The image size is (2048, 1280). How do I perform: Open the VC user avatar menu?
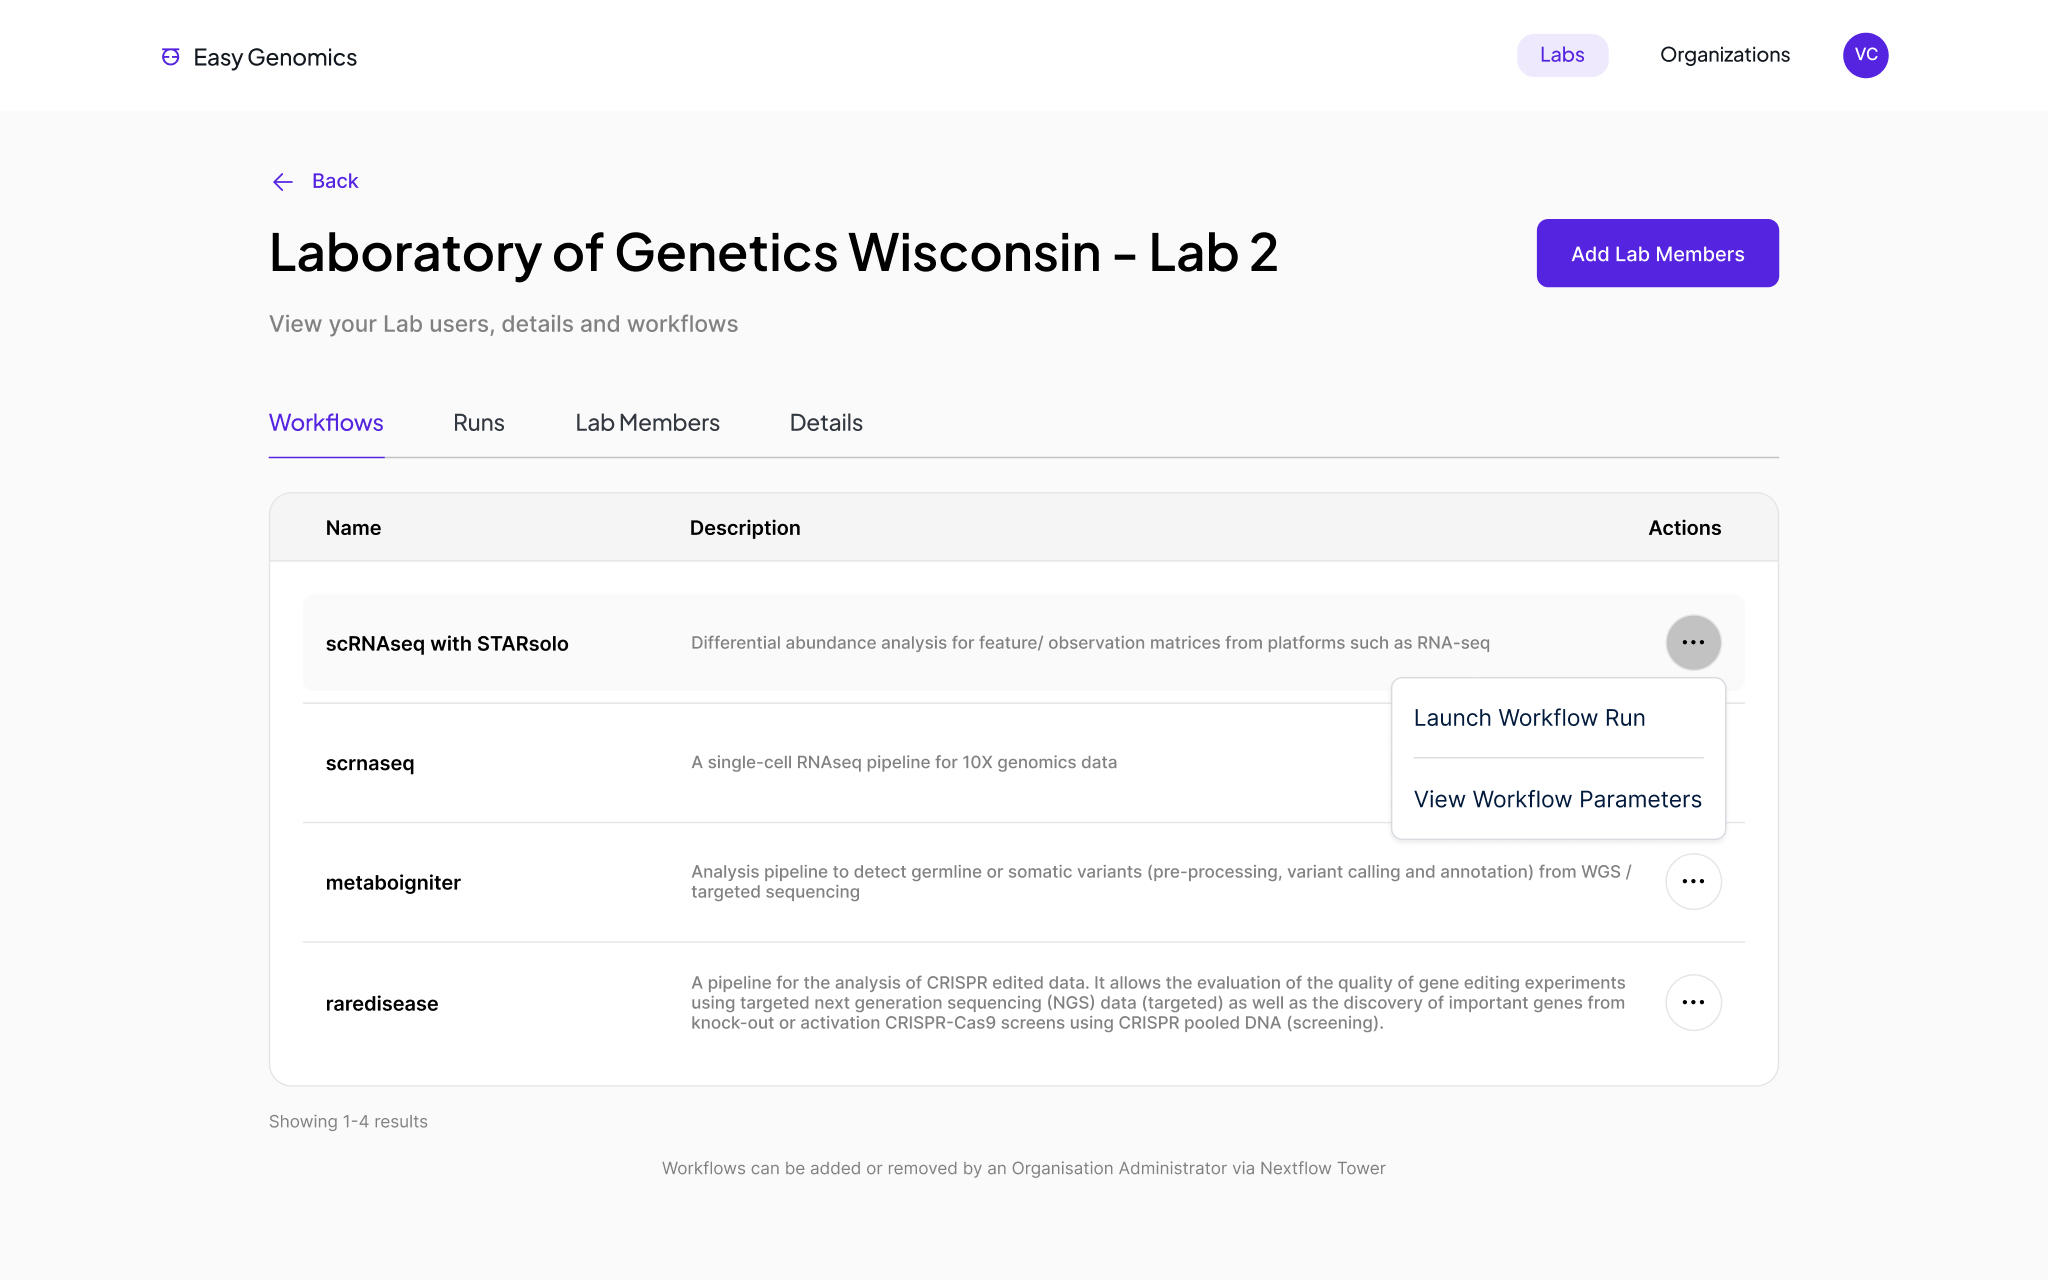click(1865, 55)
